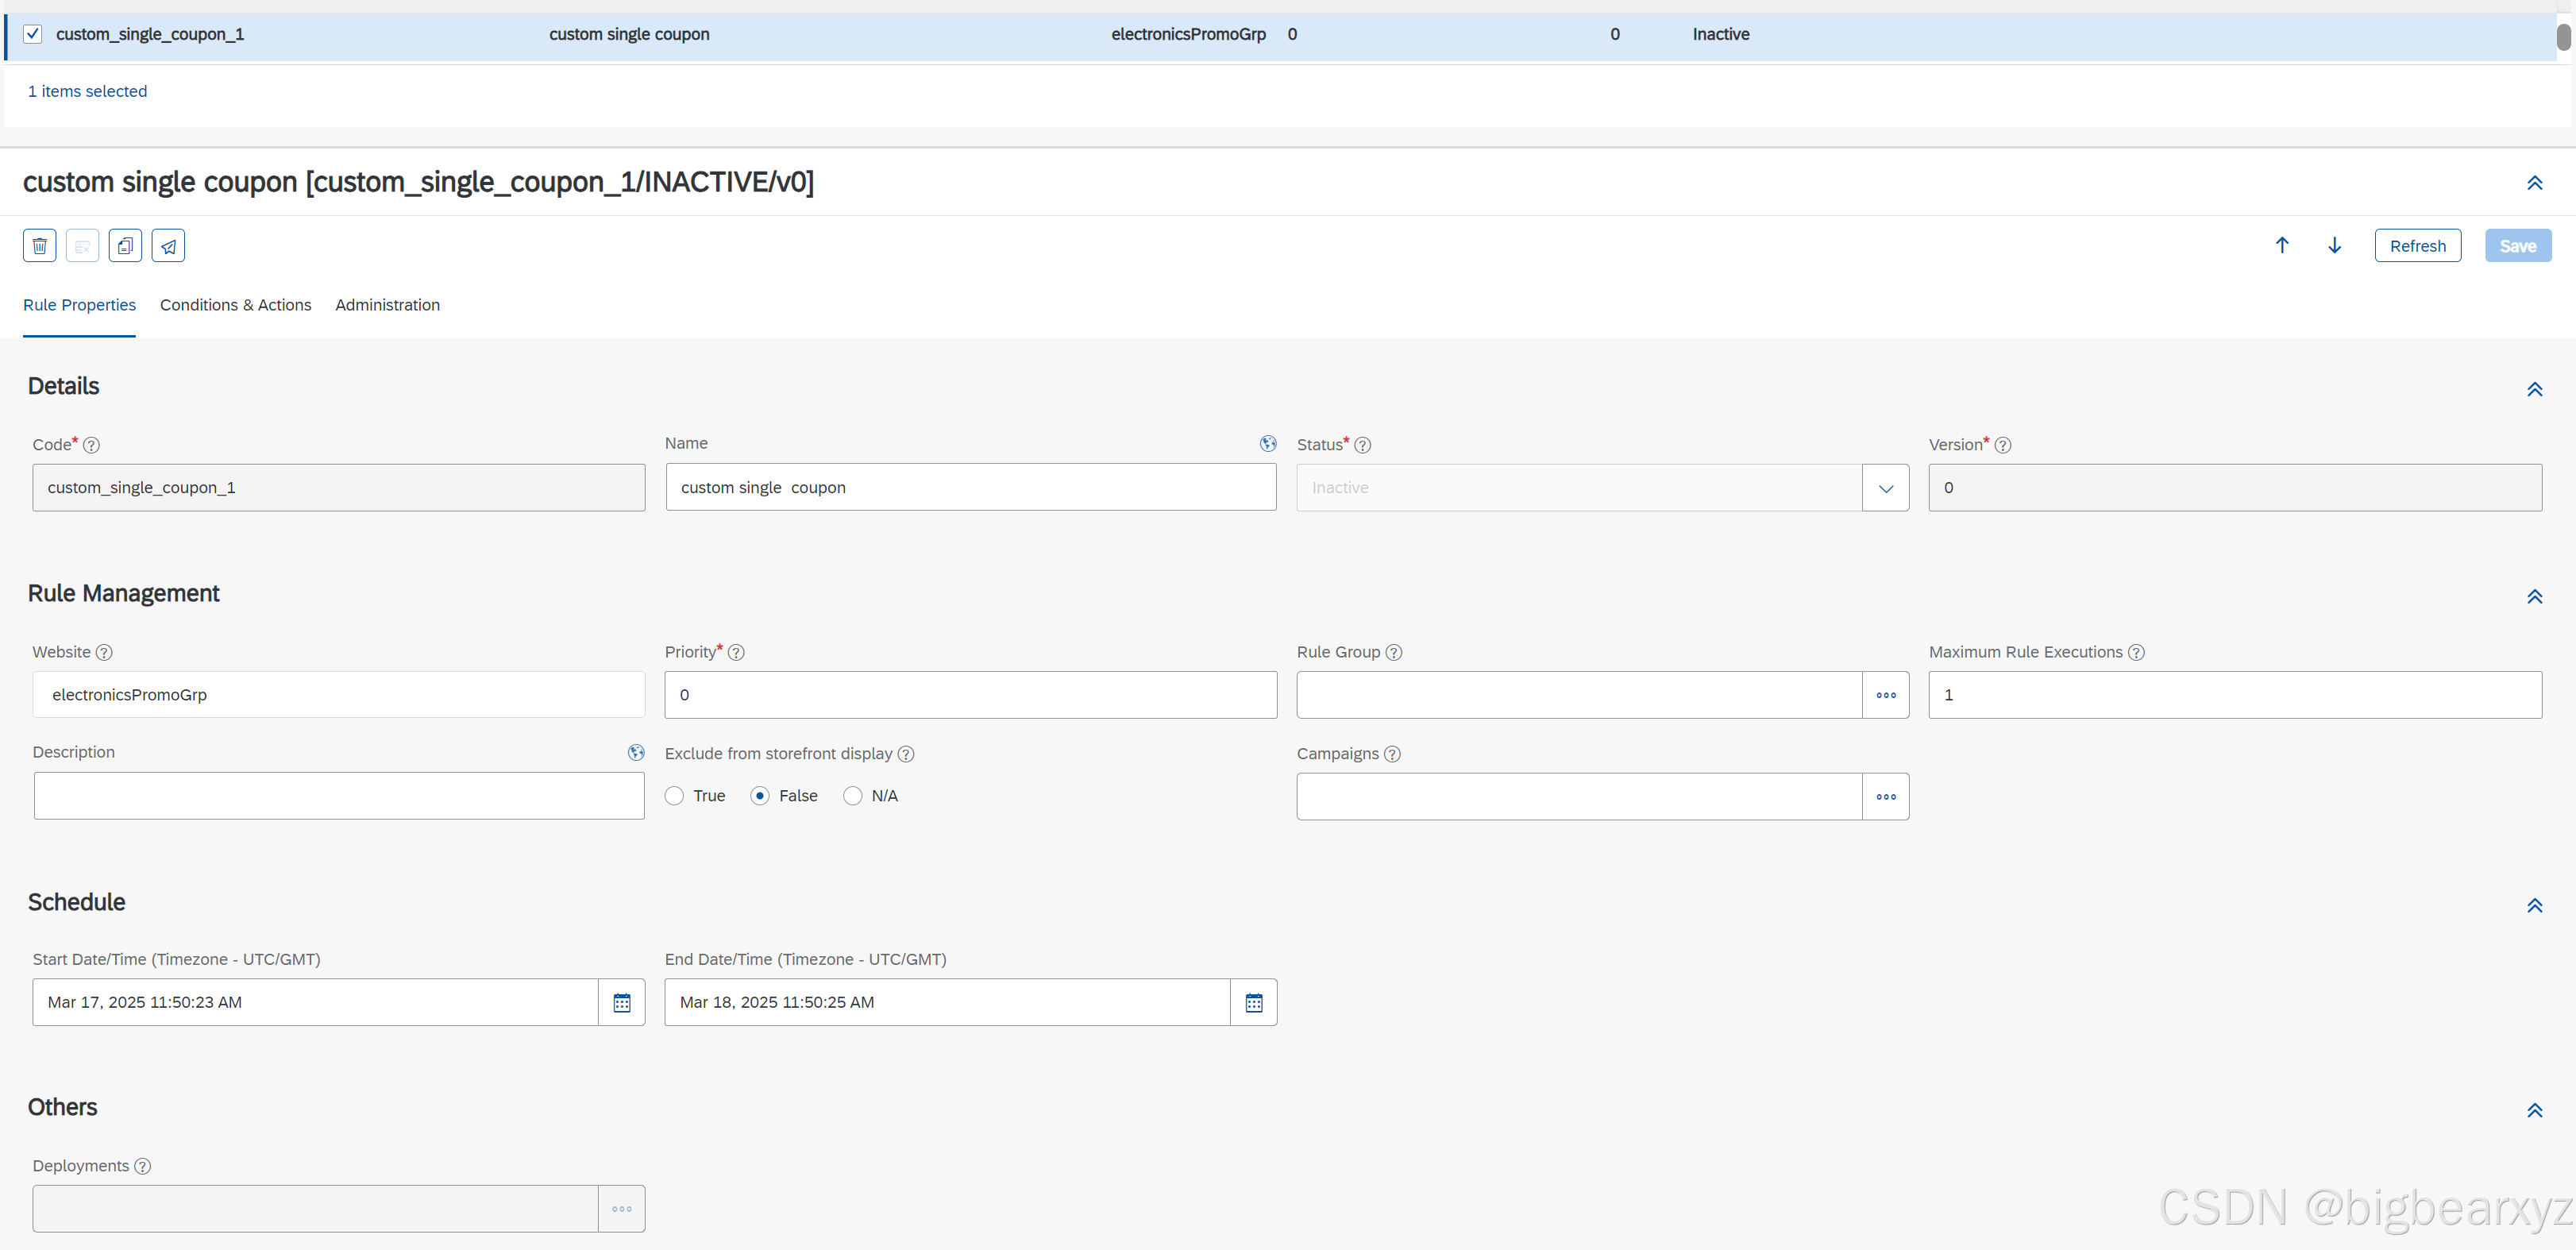The height and width of the screenshot is (1250, 2576).
Task: Go to next item with down arrow
Action: 2334,246
